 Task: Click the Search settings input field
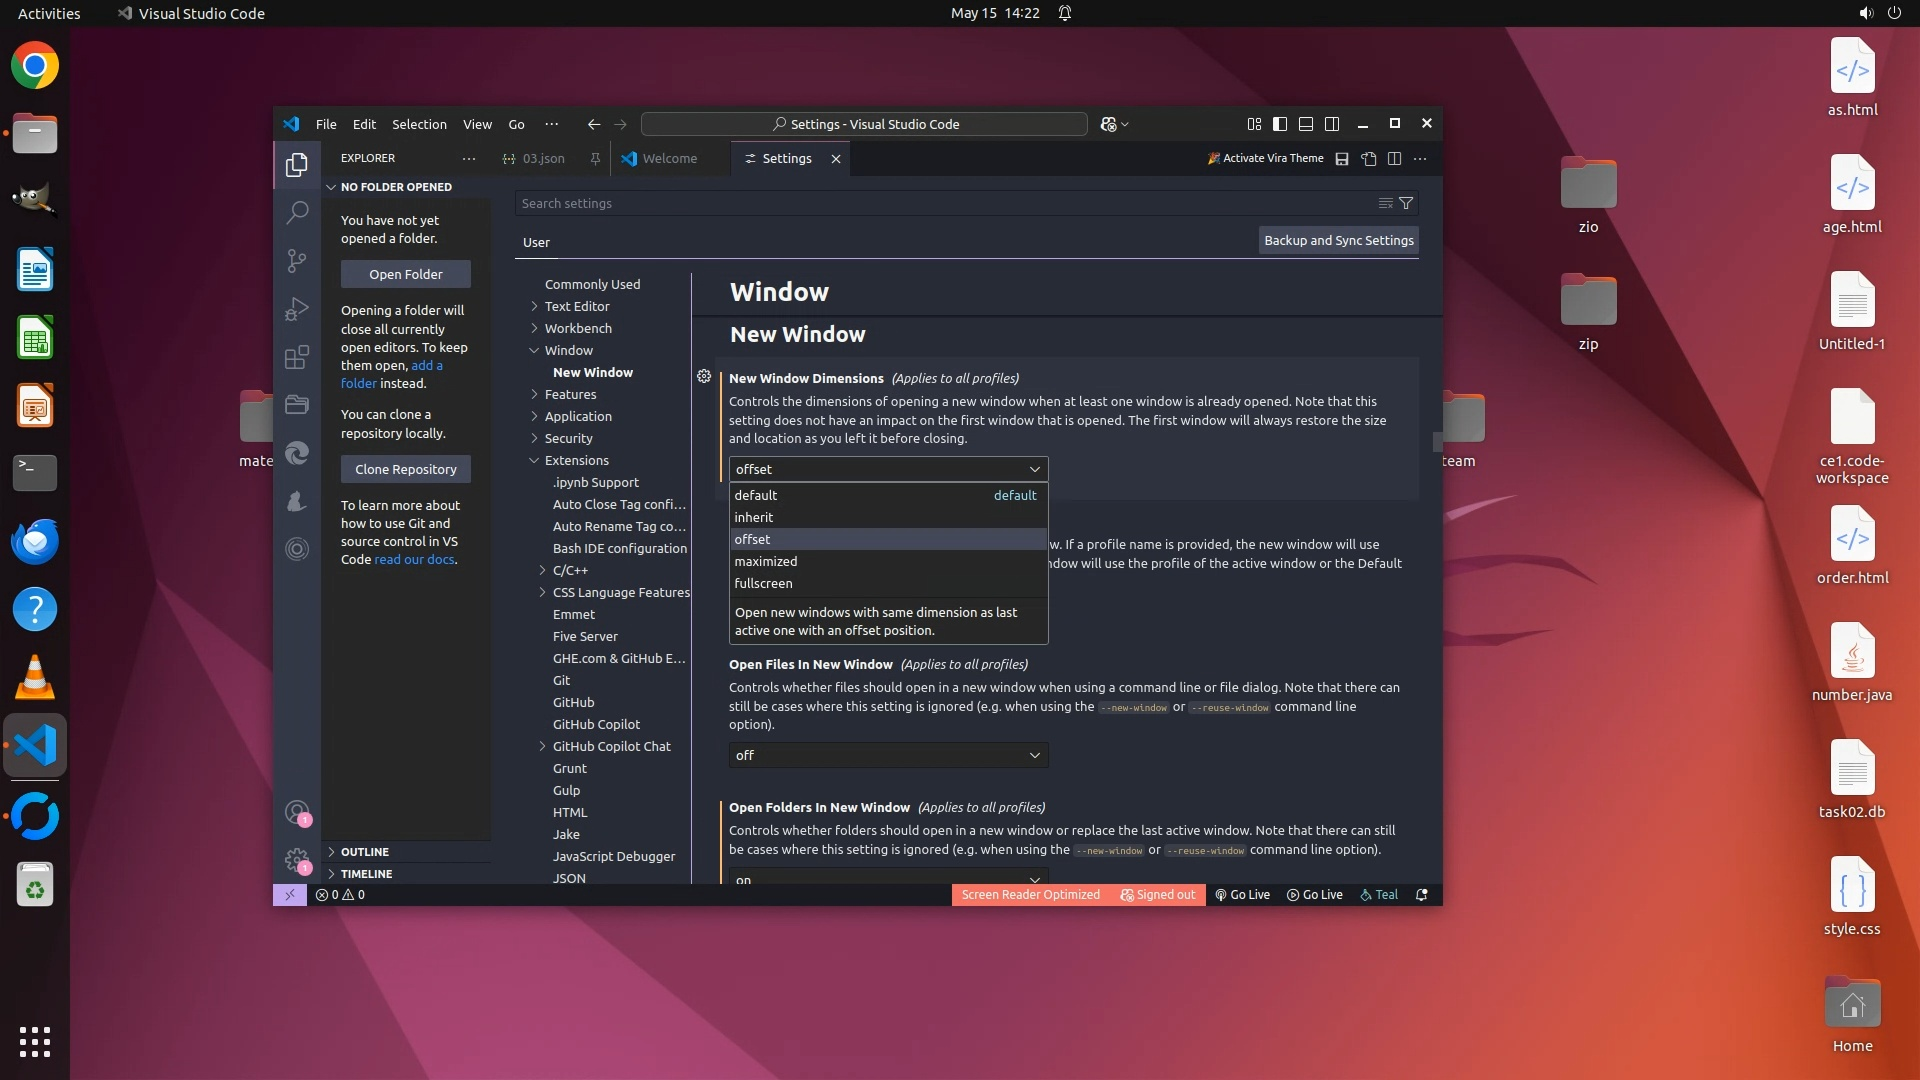(940, 203)
